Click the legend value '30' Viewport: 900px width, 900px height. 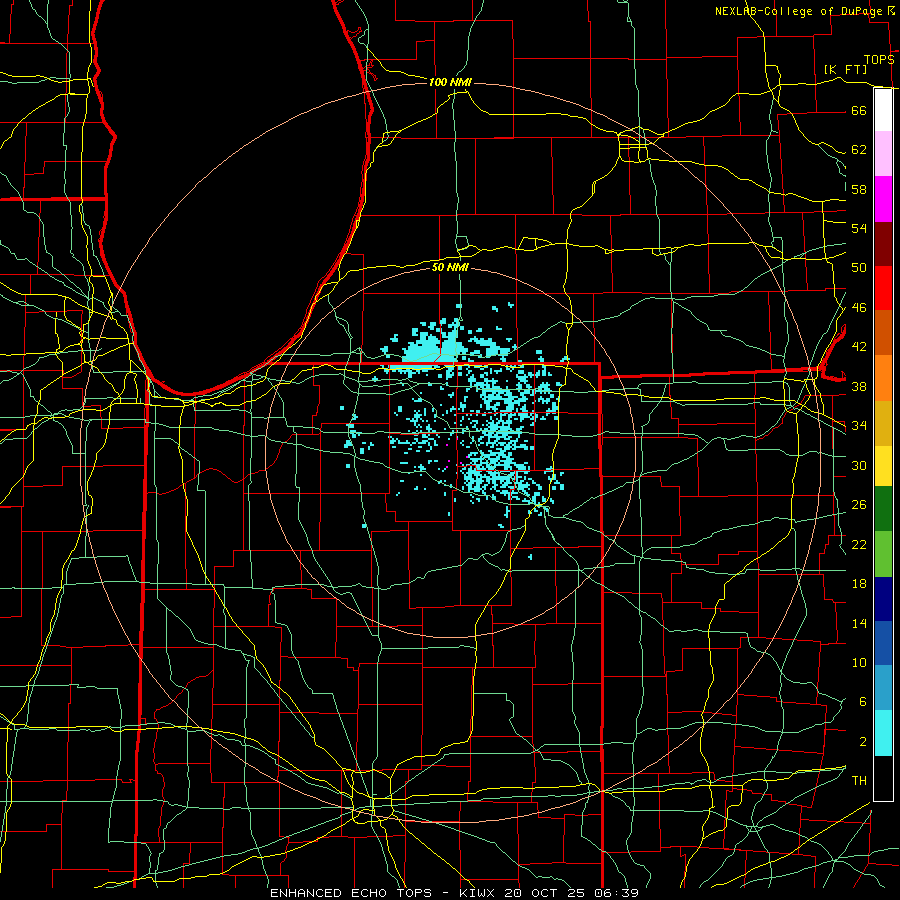[859, 465]
